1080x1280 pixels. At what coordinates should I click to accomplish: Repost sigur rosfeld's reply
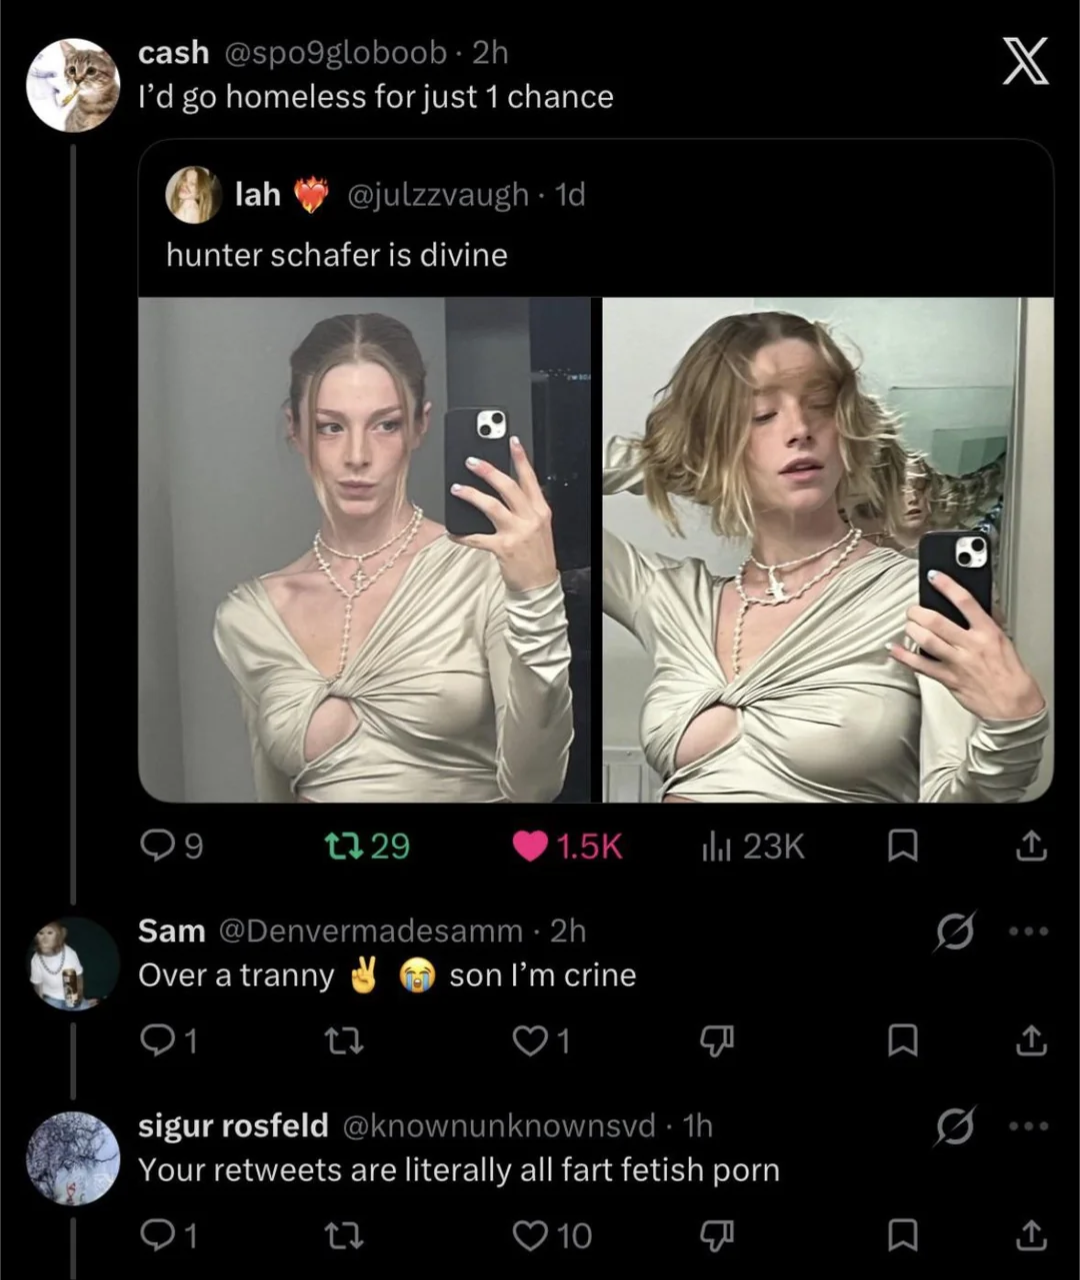click(x=346, y=1237)
